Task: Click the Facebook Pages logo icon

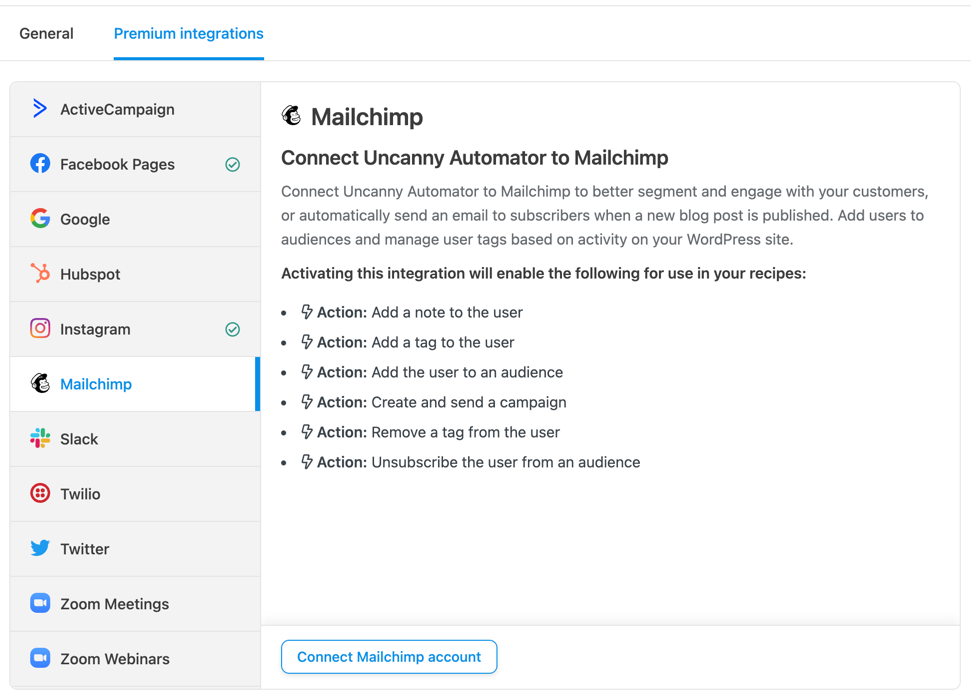Action: [40, 164]
